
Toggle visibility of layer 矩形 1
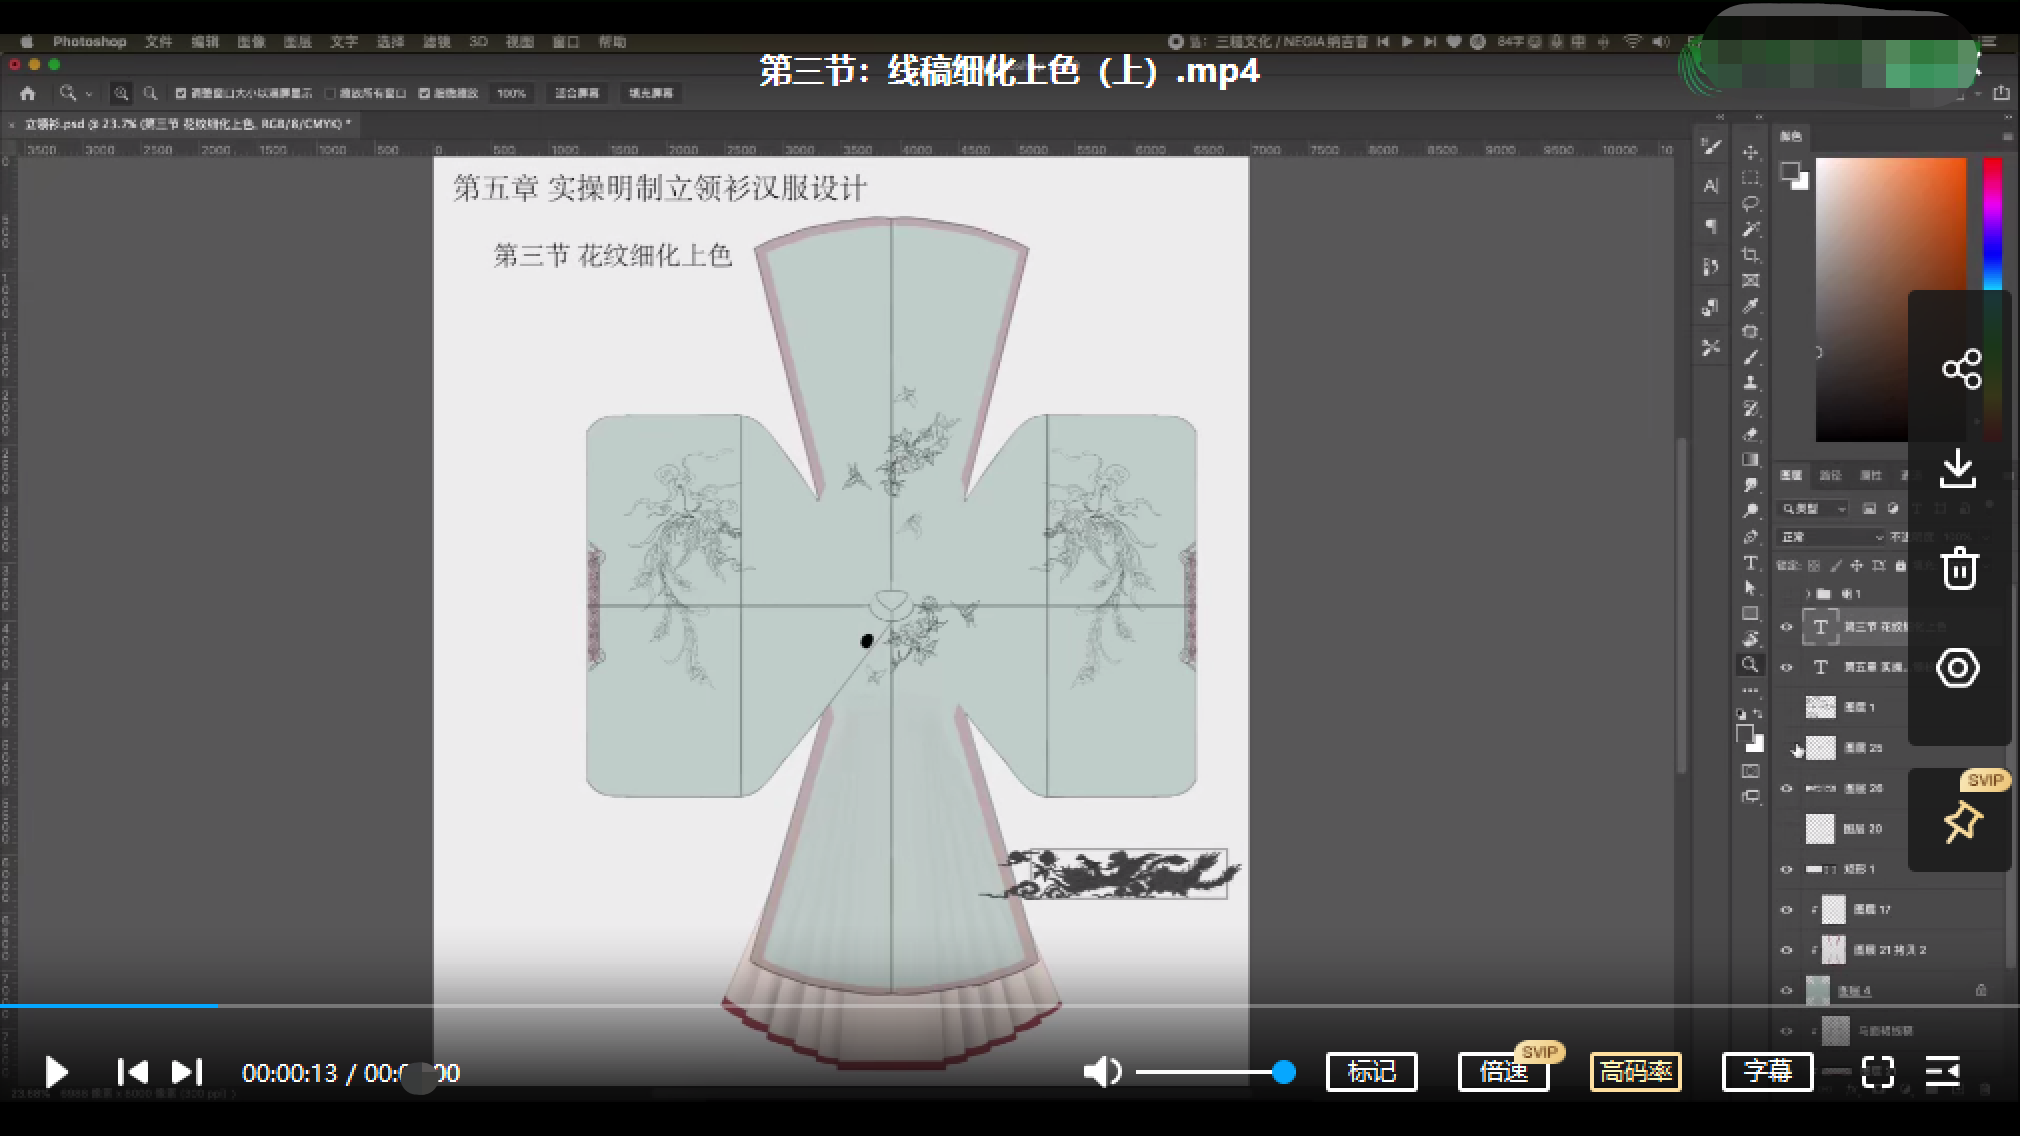coord(1786,869)
